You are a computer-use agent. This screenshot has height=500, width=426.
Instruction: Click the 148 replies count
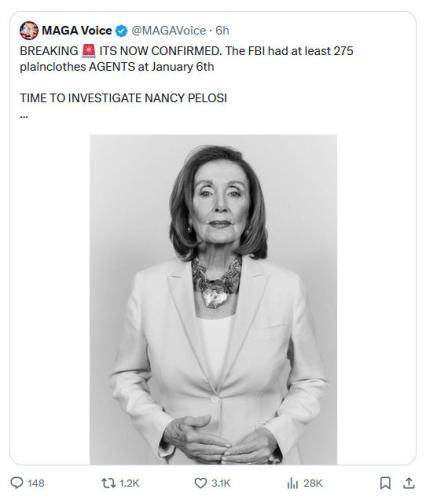[x=36, y=483]
